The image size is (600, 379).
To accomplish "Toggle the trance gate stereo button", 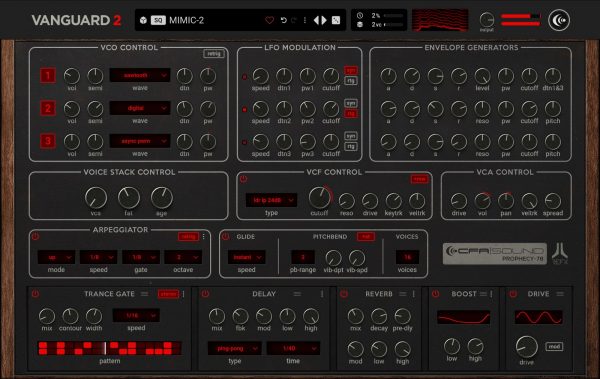I will 168,294.
